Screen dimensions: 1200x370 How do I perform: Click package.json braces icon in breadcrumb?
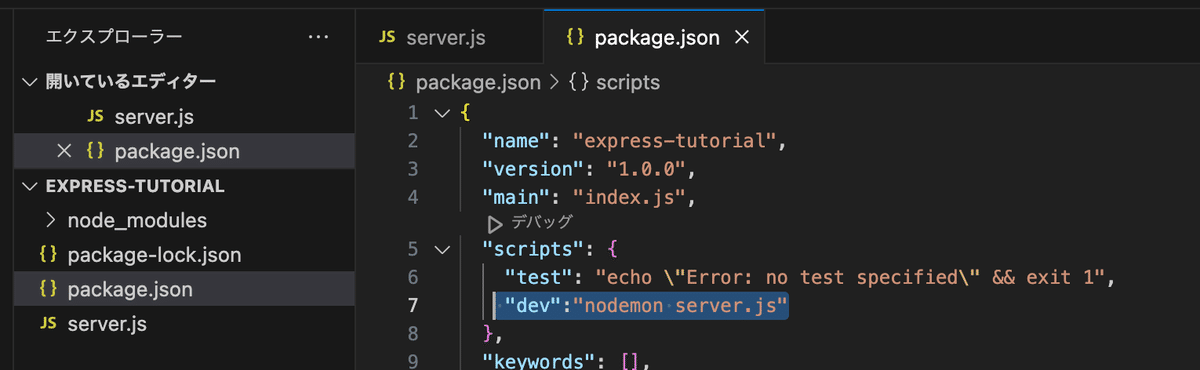coord(396,82)
